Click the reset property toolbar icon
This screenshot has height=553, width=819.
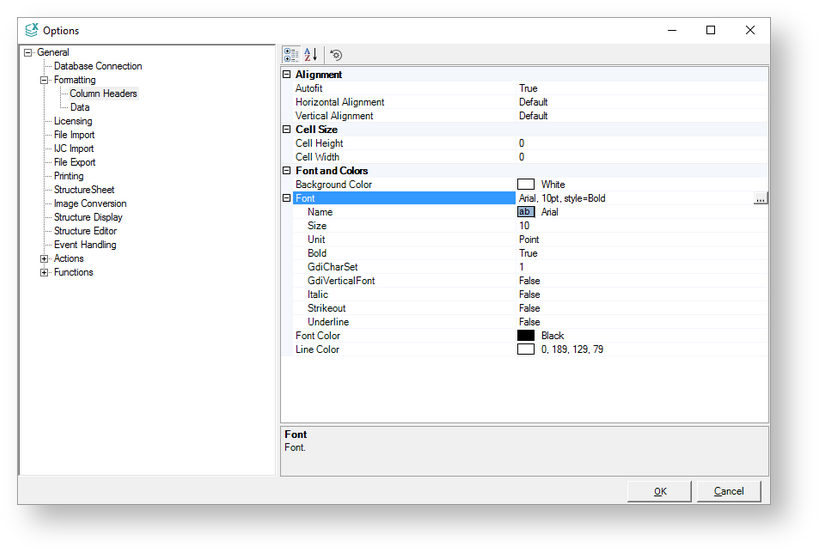336,55
